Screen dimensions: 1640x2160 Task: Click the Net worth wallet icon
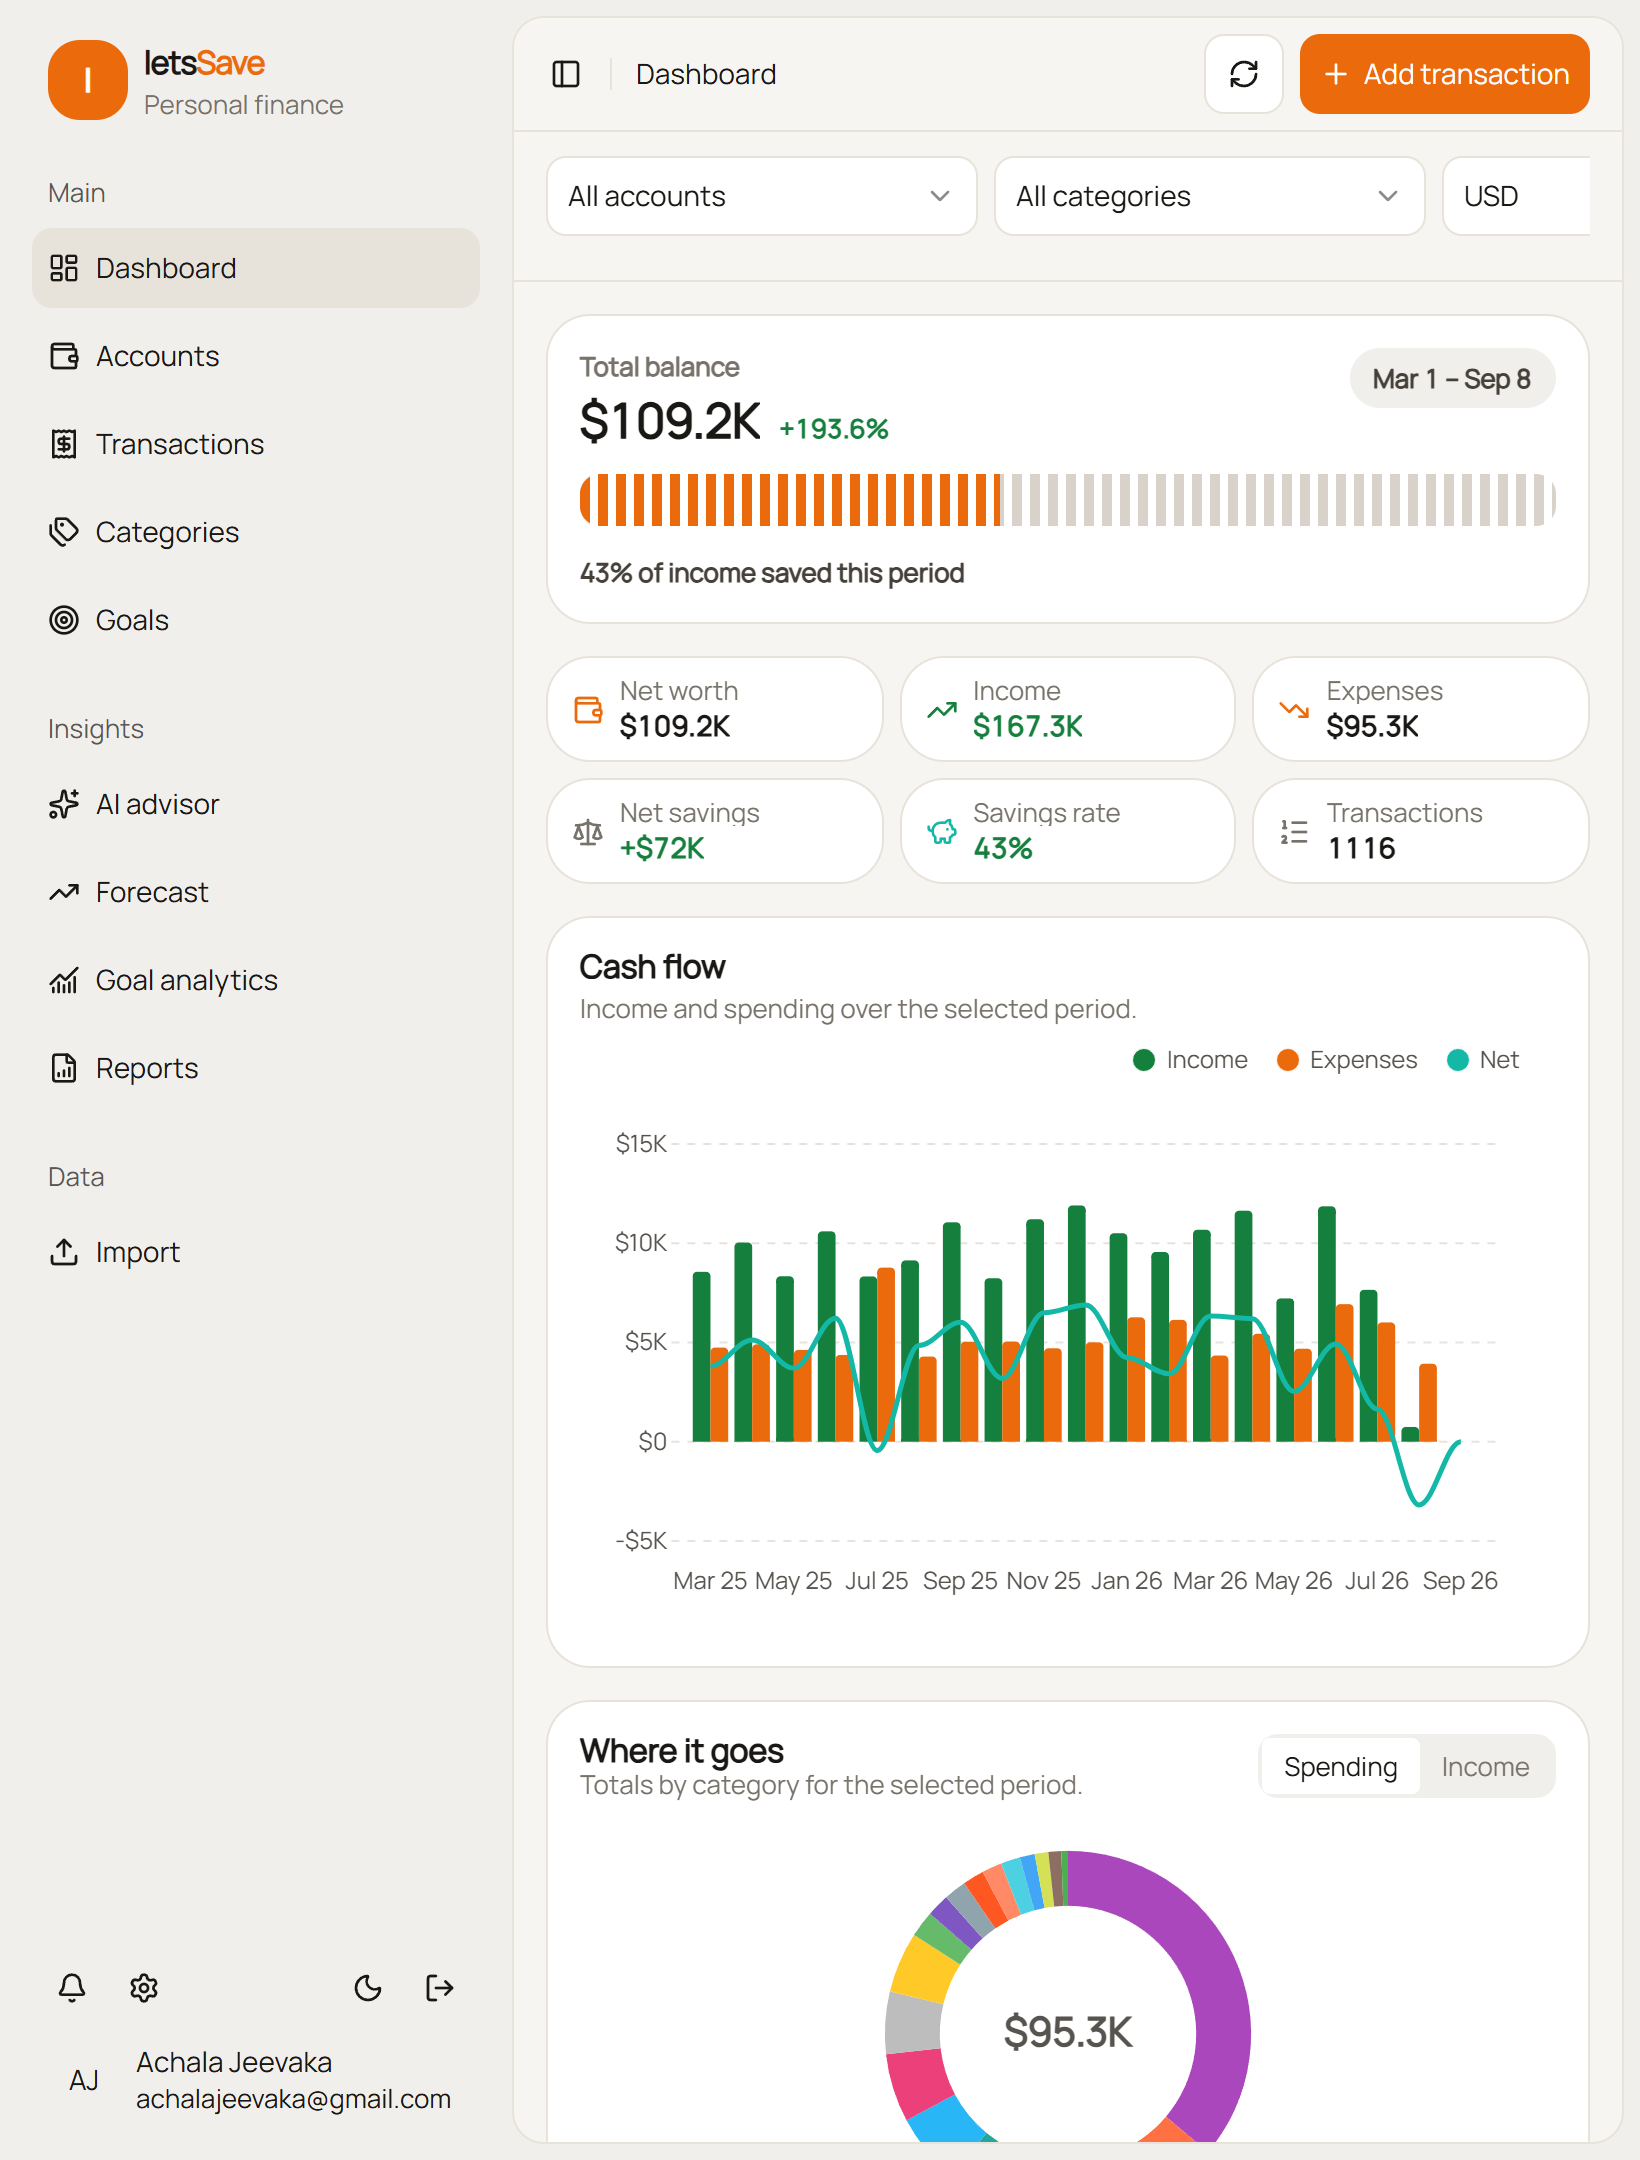pos(588,710)
